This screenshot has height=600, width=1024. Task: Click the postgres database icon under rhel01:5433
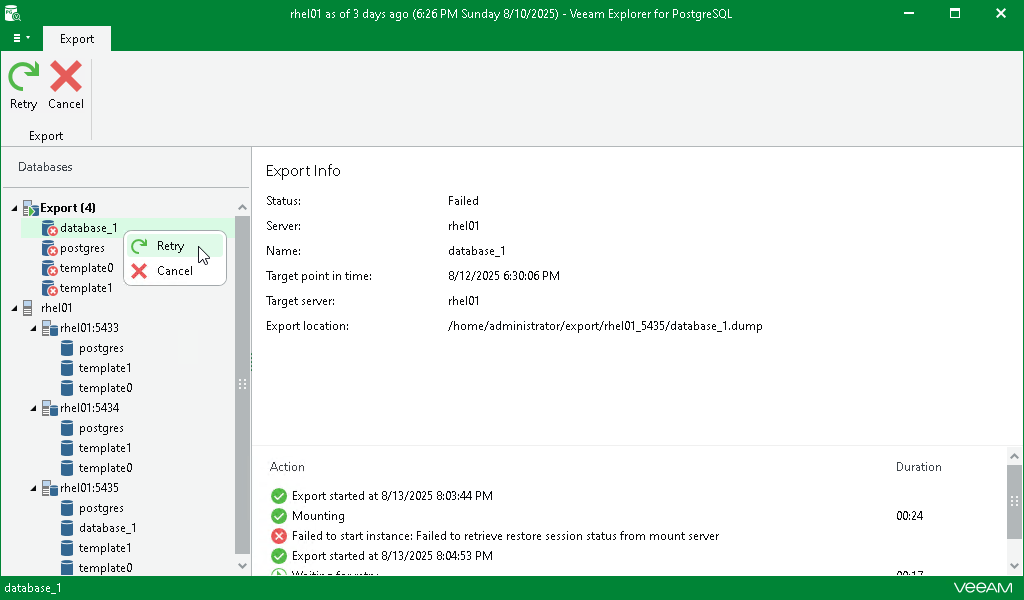(67, 348)
